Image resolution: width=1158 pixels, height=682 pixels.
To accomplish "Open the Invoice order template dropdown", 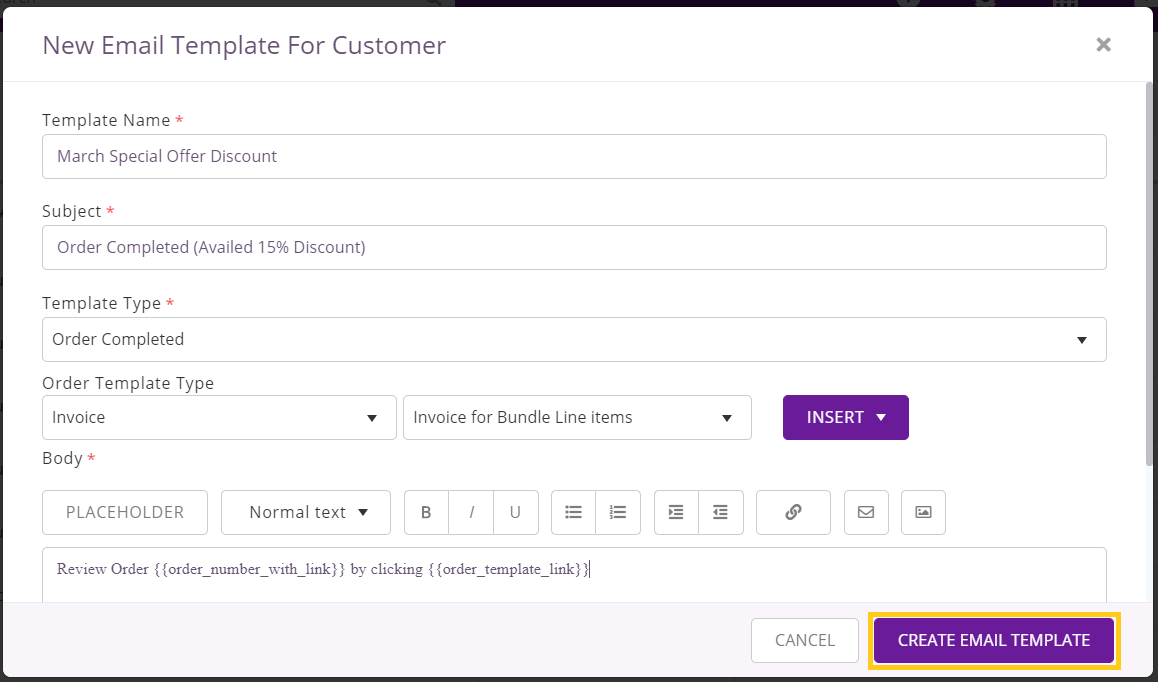I will click(x=219, y=417).
